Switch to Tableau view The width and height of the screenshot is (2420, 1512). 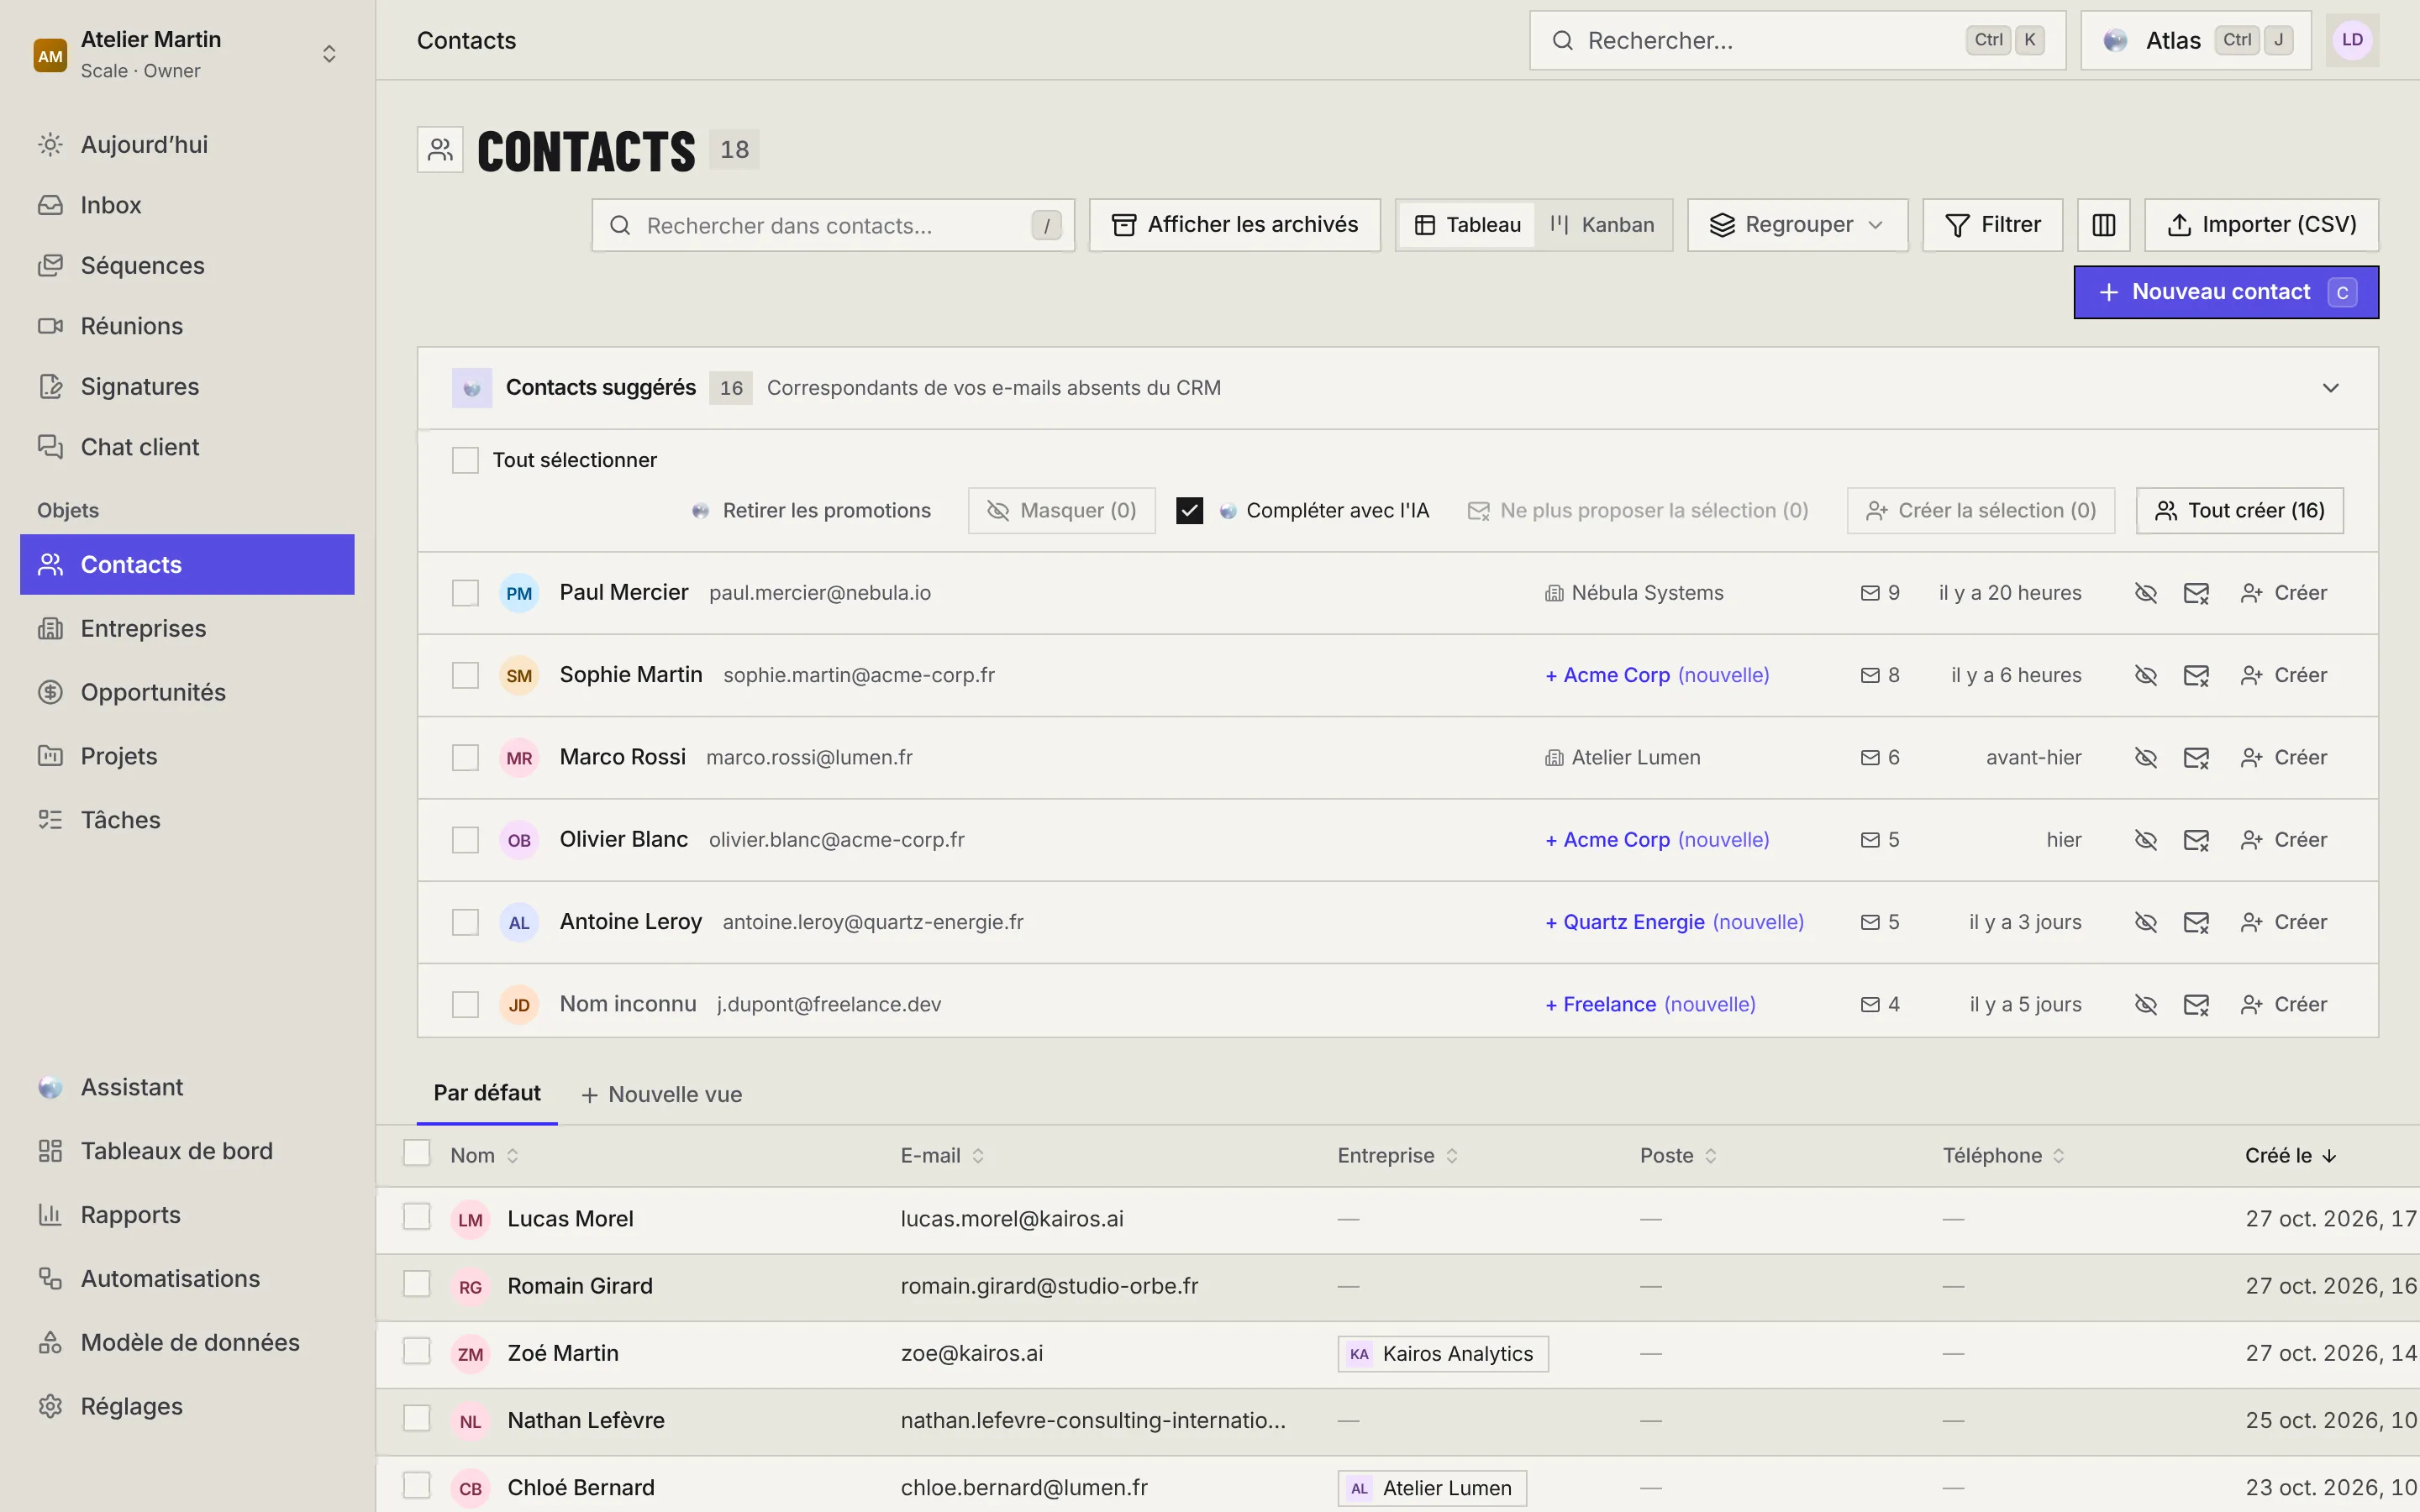coord(1467,225)
